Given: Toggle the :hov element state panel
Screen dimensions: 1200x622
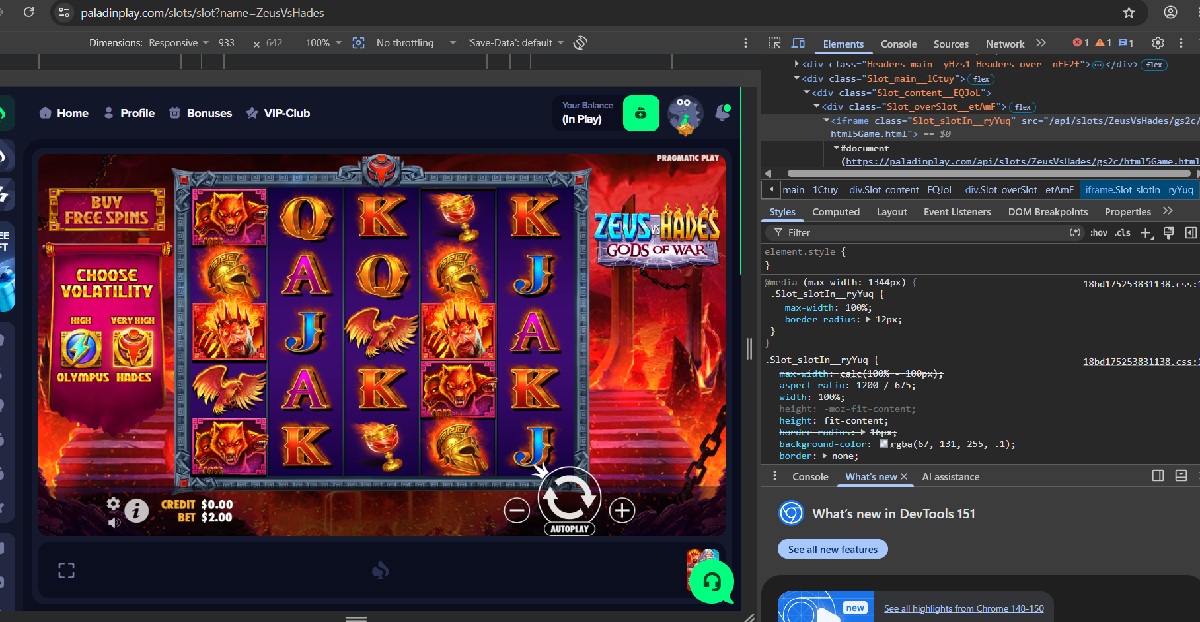Looking at the screenshot, I should click(1099, 232).
